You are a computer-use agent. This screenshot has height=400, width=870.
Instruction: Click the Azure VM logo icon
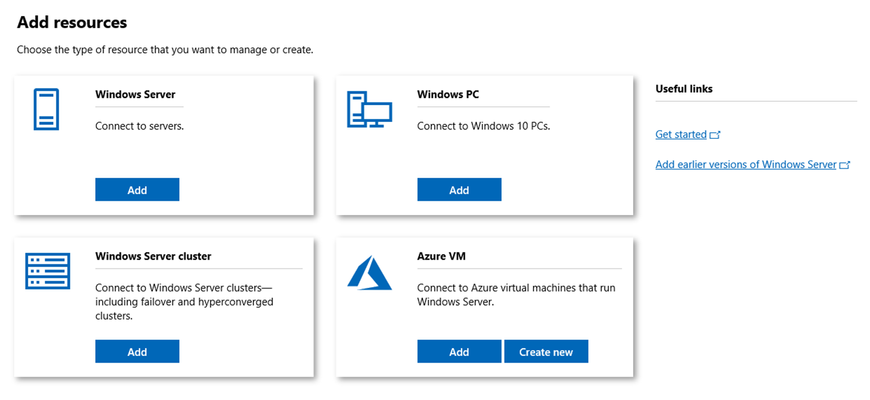coord(370,273)
